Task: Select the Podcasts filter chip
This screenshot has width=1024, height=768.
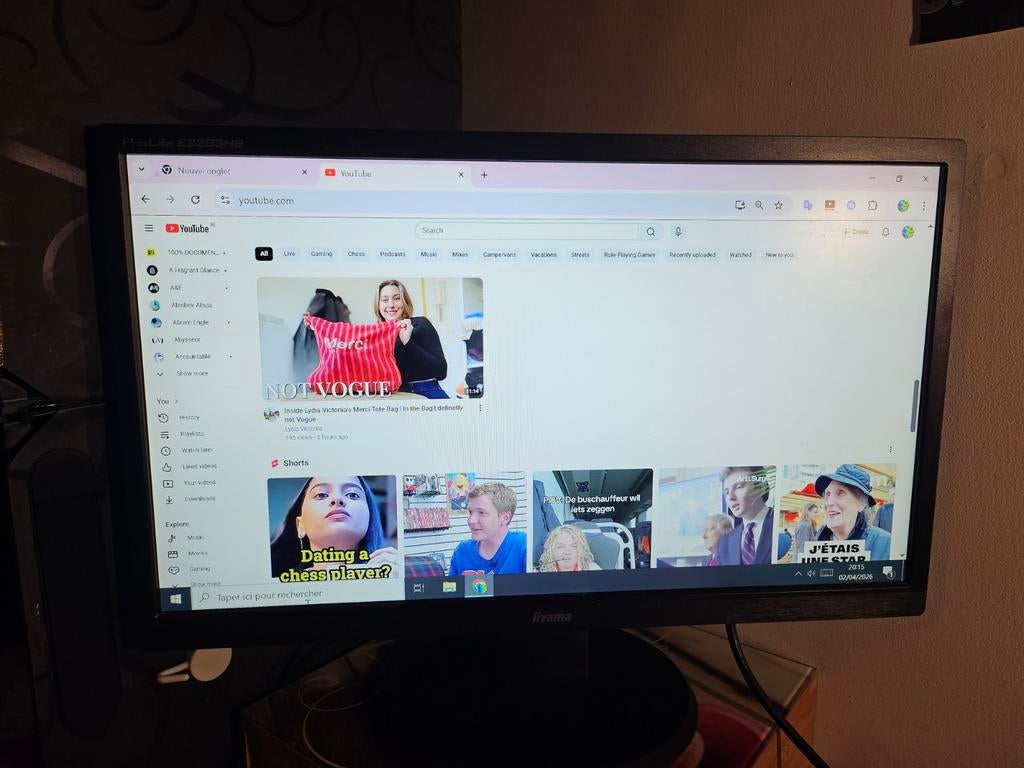Action: (x=393, y=254)
